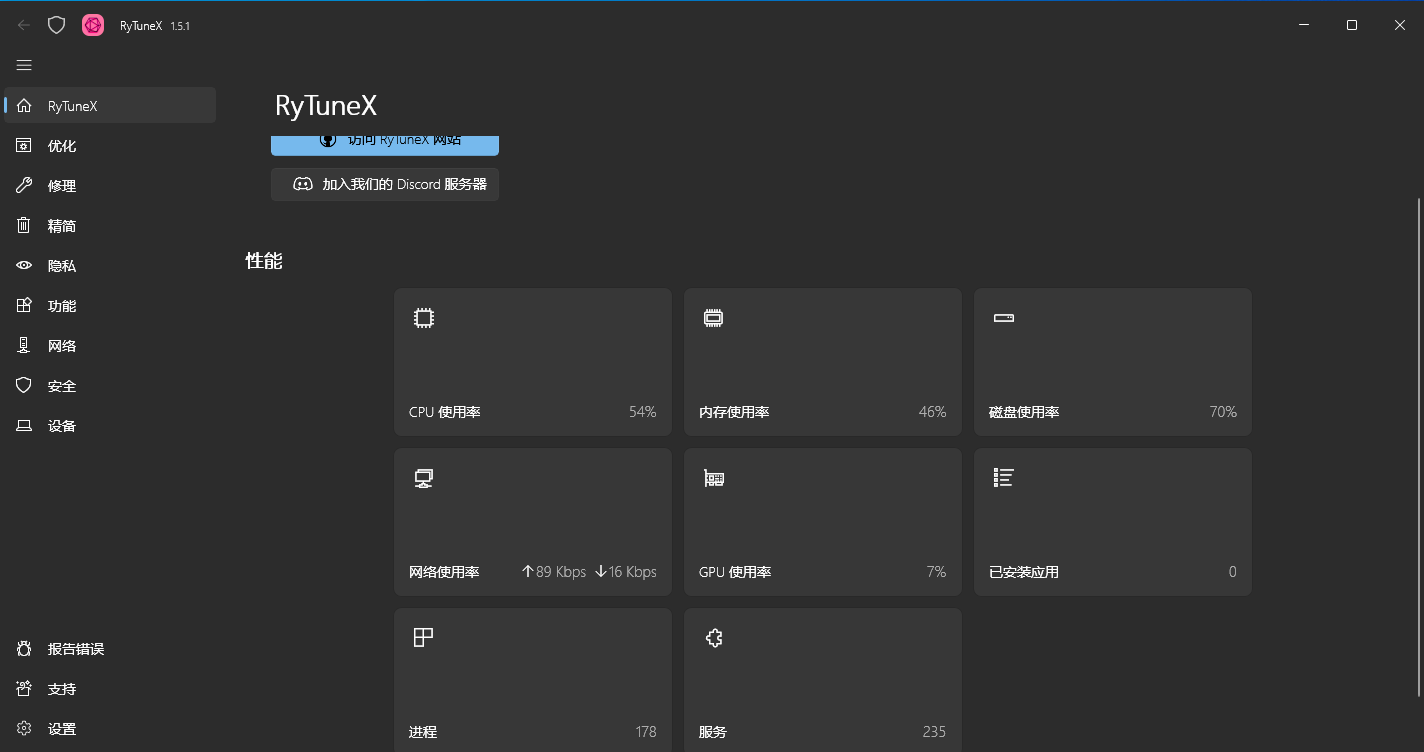Open the 进程 card
This screenshot has height=752, width=1424.
point(533,680)
